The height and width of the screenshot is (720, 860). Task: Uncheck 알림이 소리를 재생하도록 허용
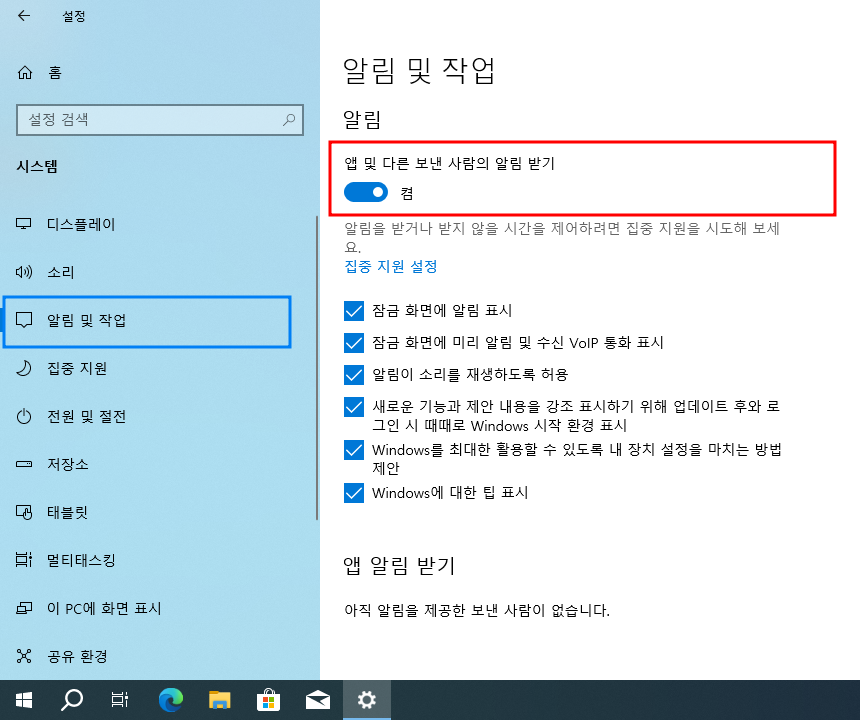coord(354,375)
